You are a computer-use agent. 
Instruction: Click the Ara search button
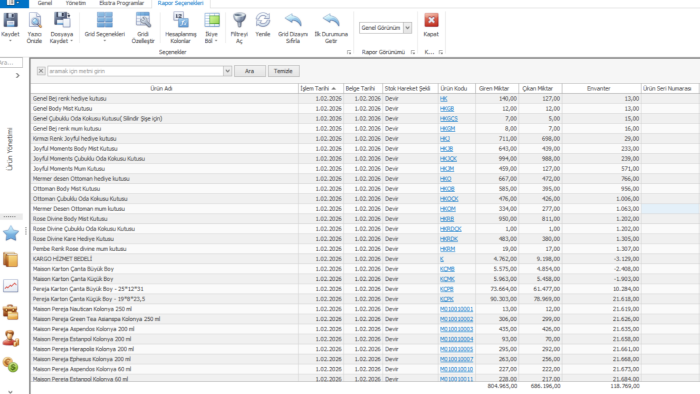coord(250,71)
